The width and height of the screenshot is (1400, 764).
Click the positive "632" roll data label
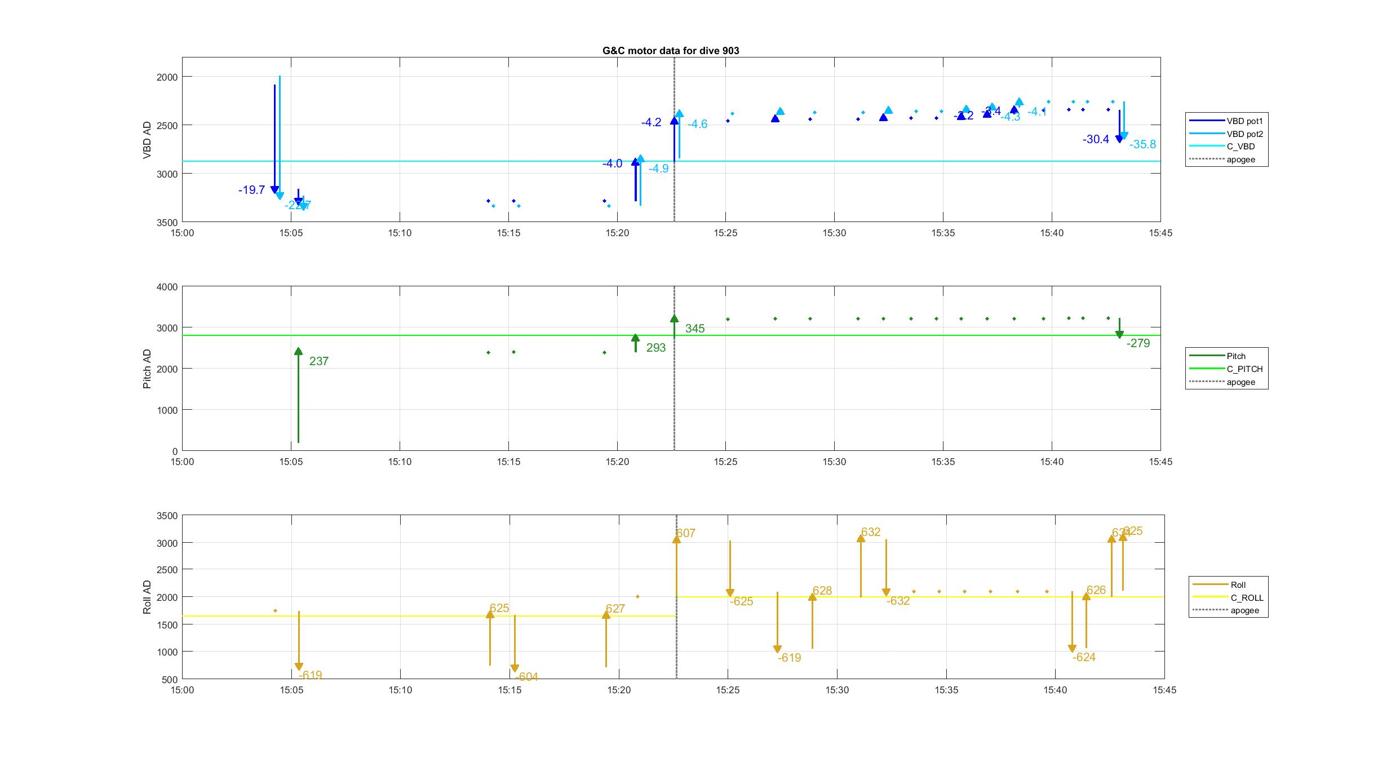[871, 533]
